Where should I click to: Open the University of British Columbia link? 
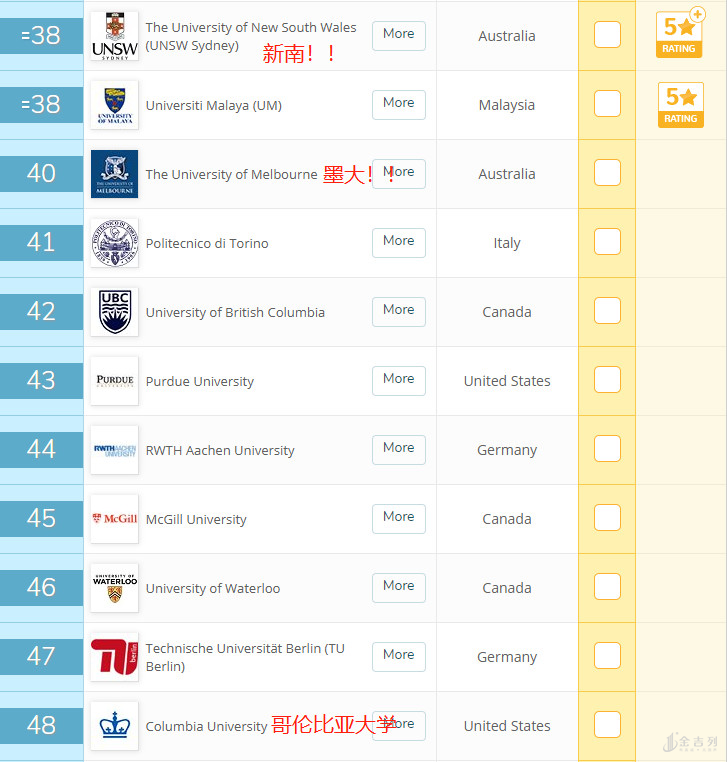click(x=235, y=312)
